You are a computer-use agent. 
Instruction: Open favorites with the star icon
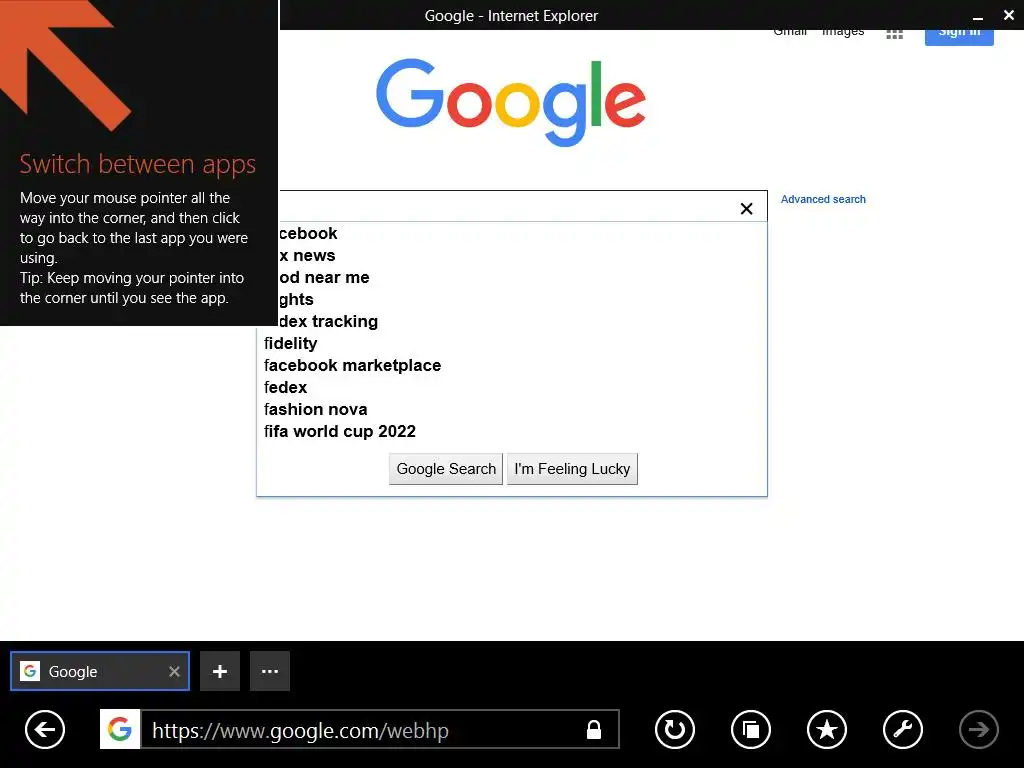[x=827, y=729]
